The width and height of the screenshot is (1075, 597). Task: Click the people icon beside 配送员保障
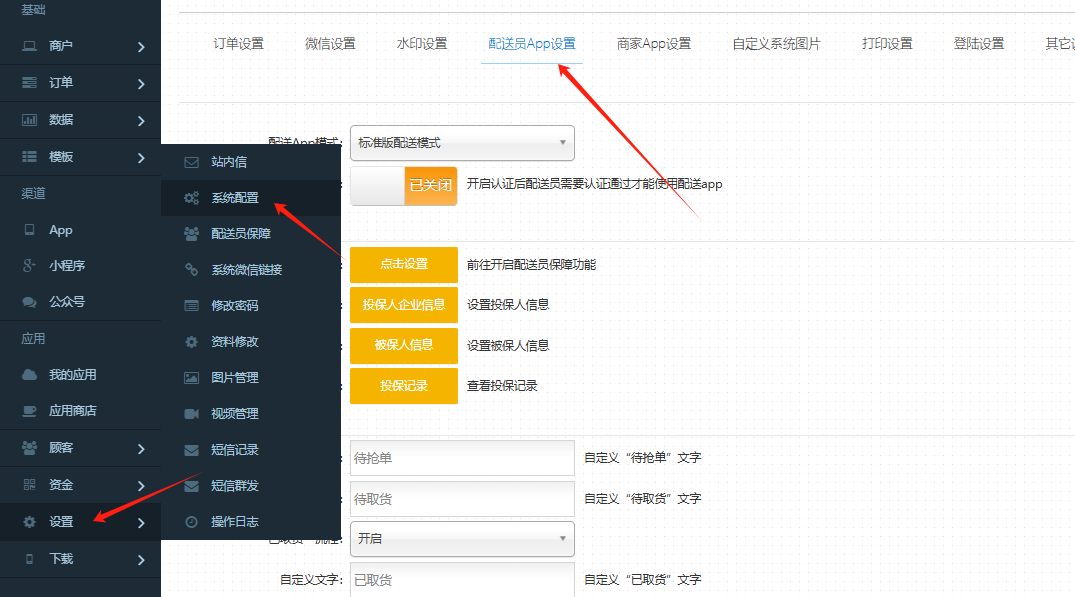[x=191, y=234]
